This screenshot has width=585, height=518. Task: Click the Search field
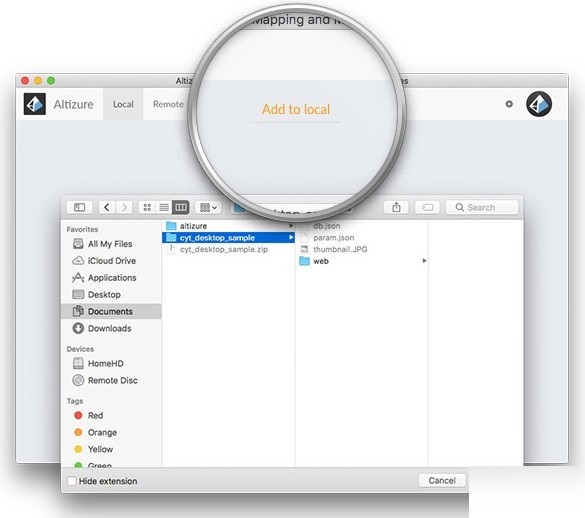click(x=482, y=207)
